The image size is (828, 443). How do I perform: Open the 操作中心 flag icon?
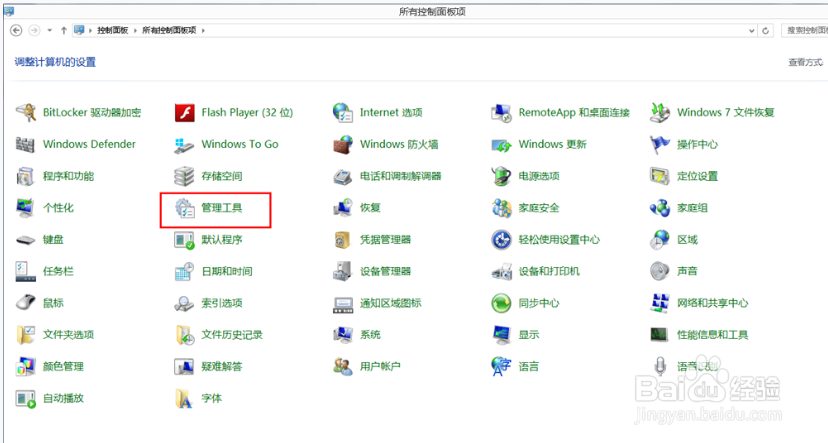pyautogui.click(x=660, y=144)
